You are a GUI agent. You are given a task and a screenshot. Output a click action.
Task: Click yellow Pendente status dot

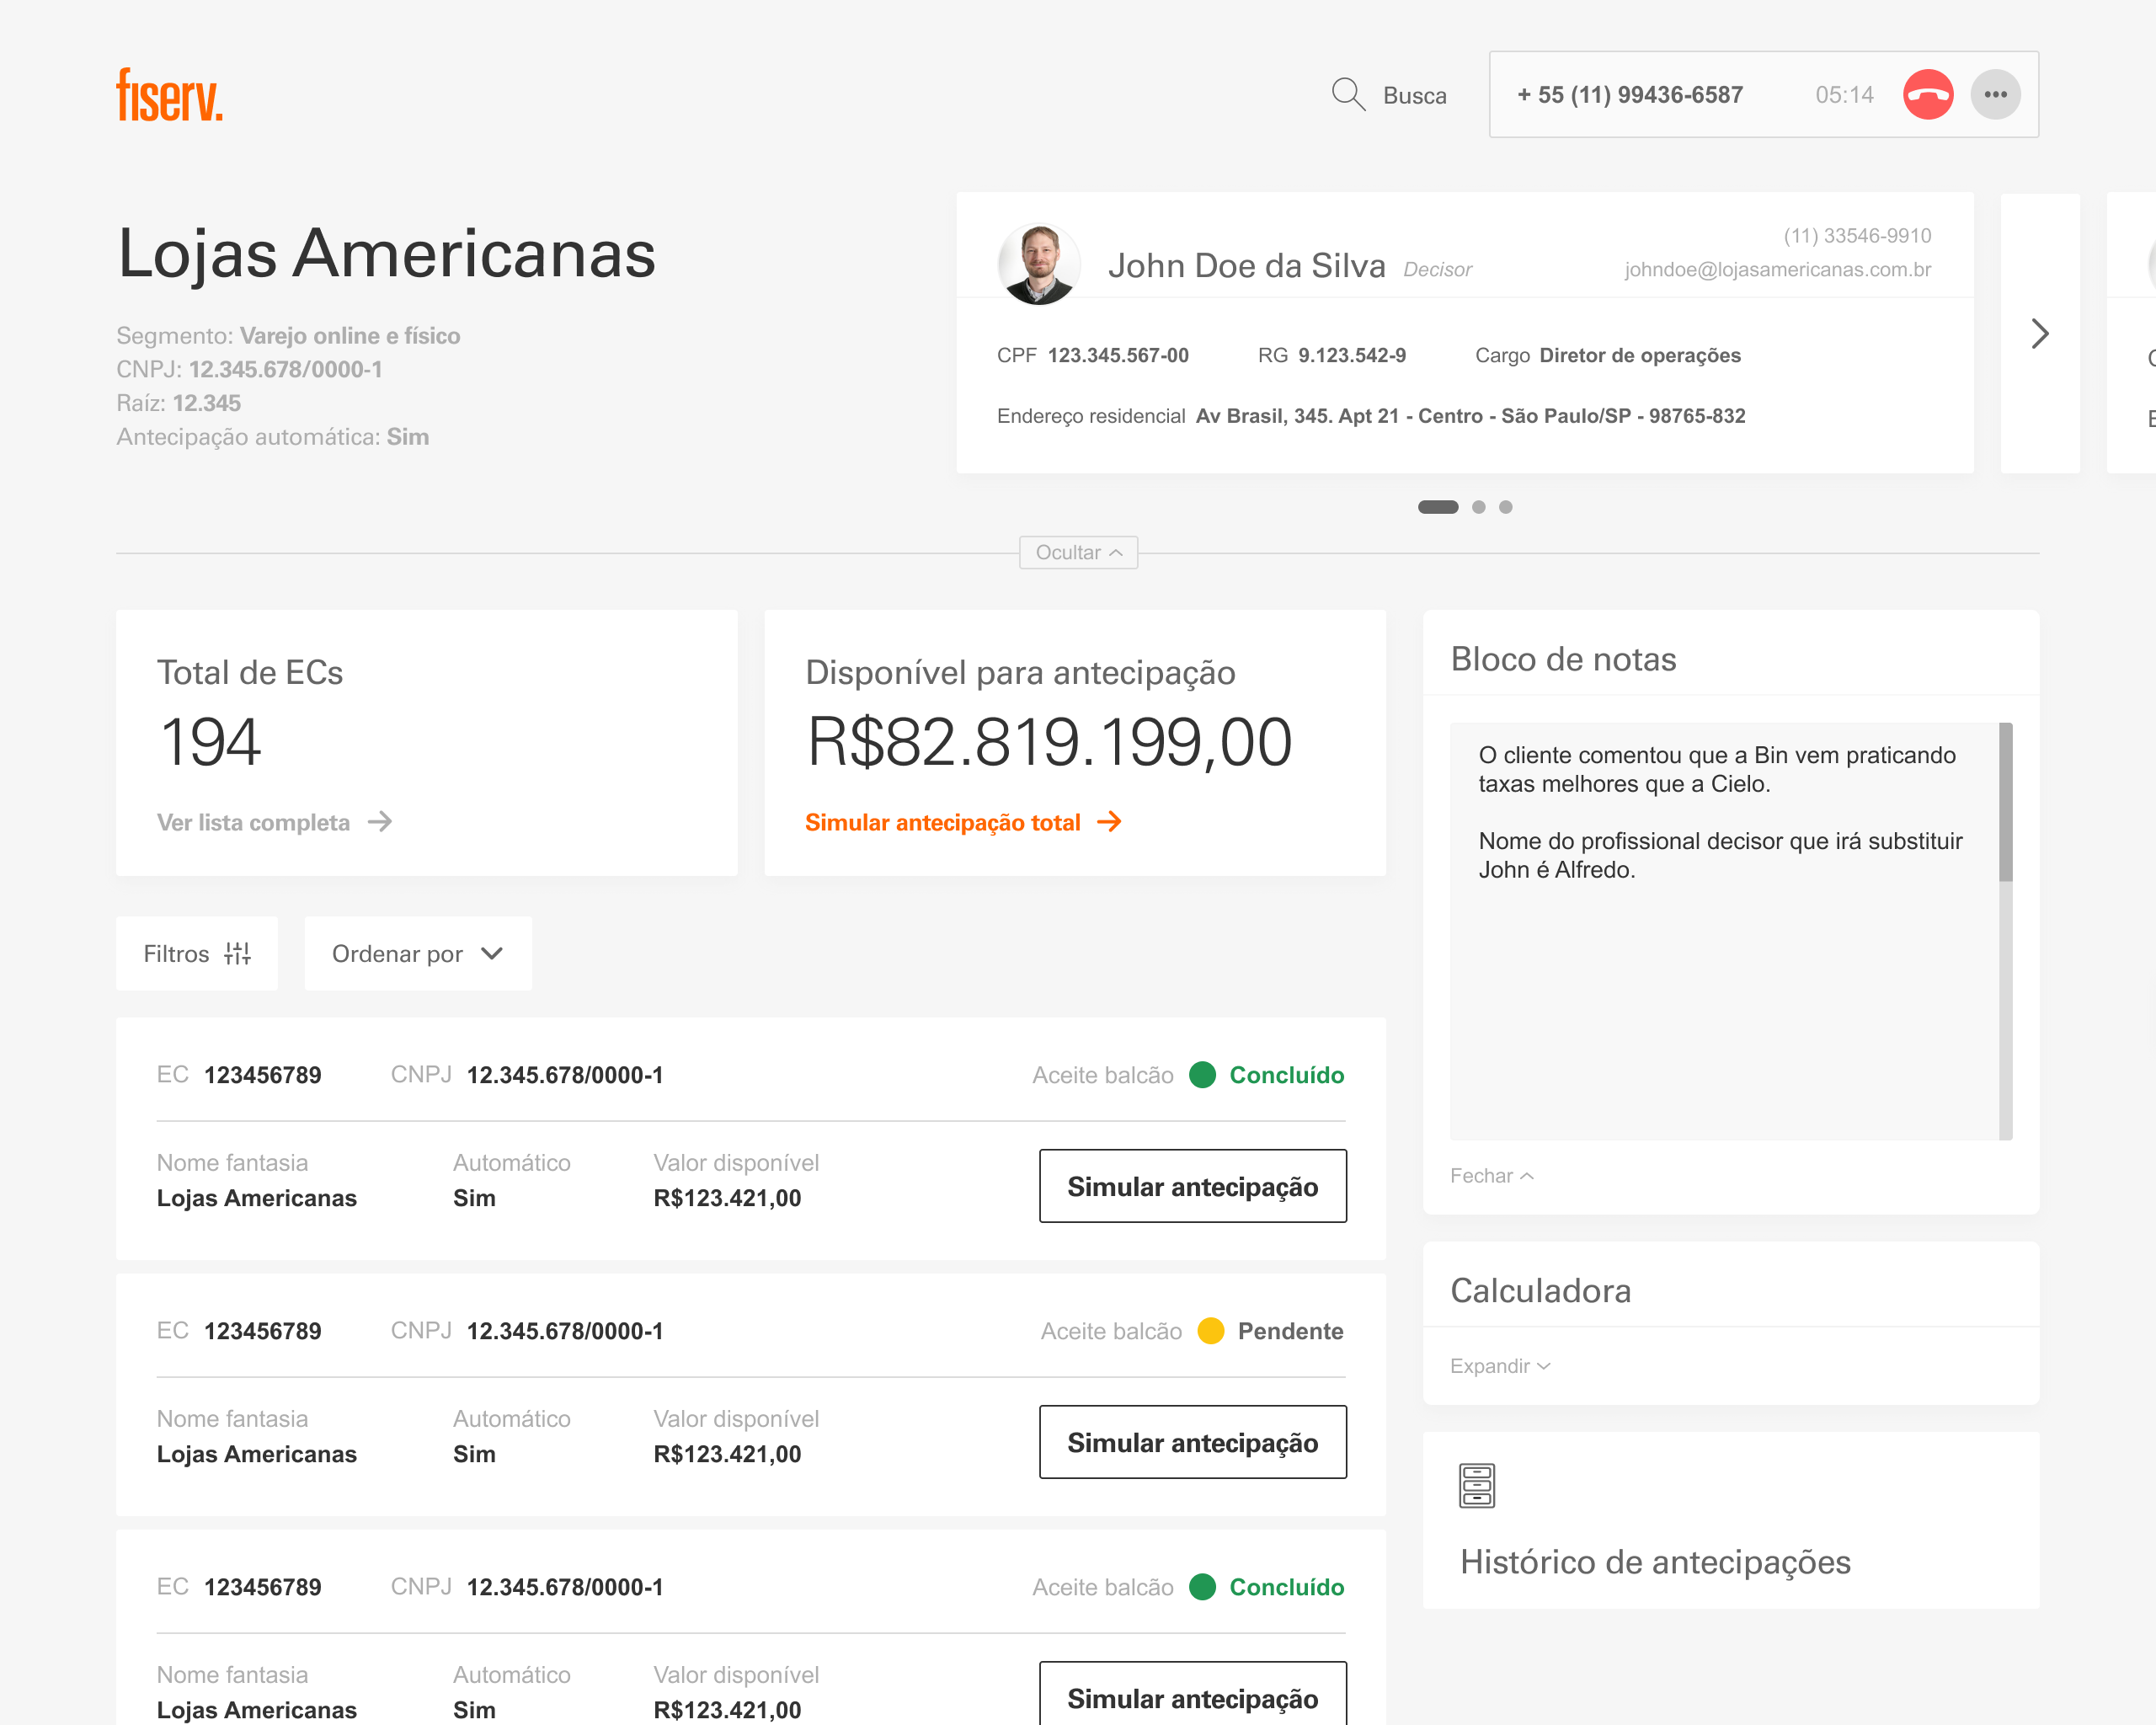(1210, 1331)
